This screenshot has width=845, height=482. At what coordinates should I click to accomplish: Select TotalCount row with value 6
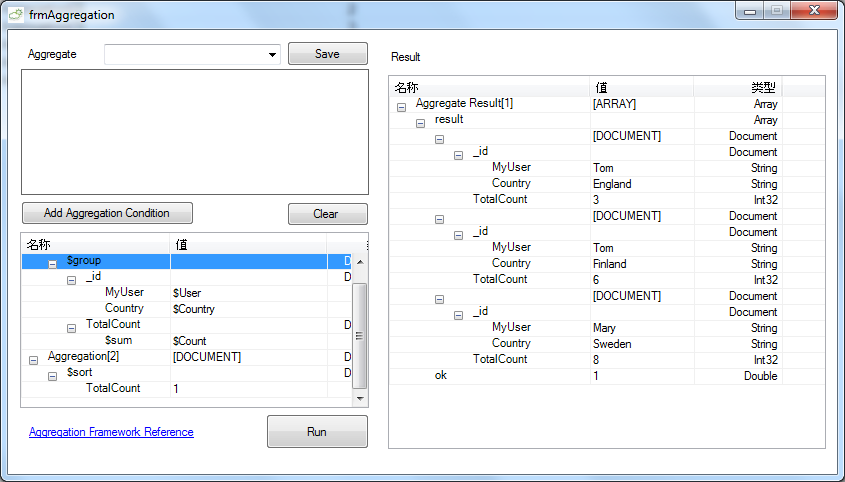(x=586, y=279)
